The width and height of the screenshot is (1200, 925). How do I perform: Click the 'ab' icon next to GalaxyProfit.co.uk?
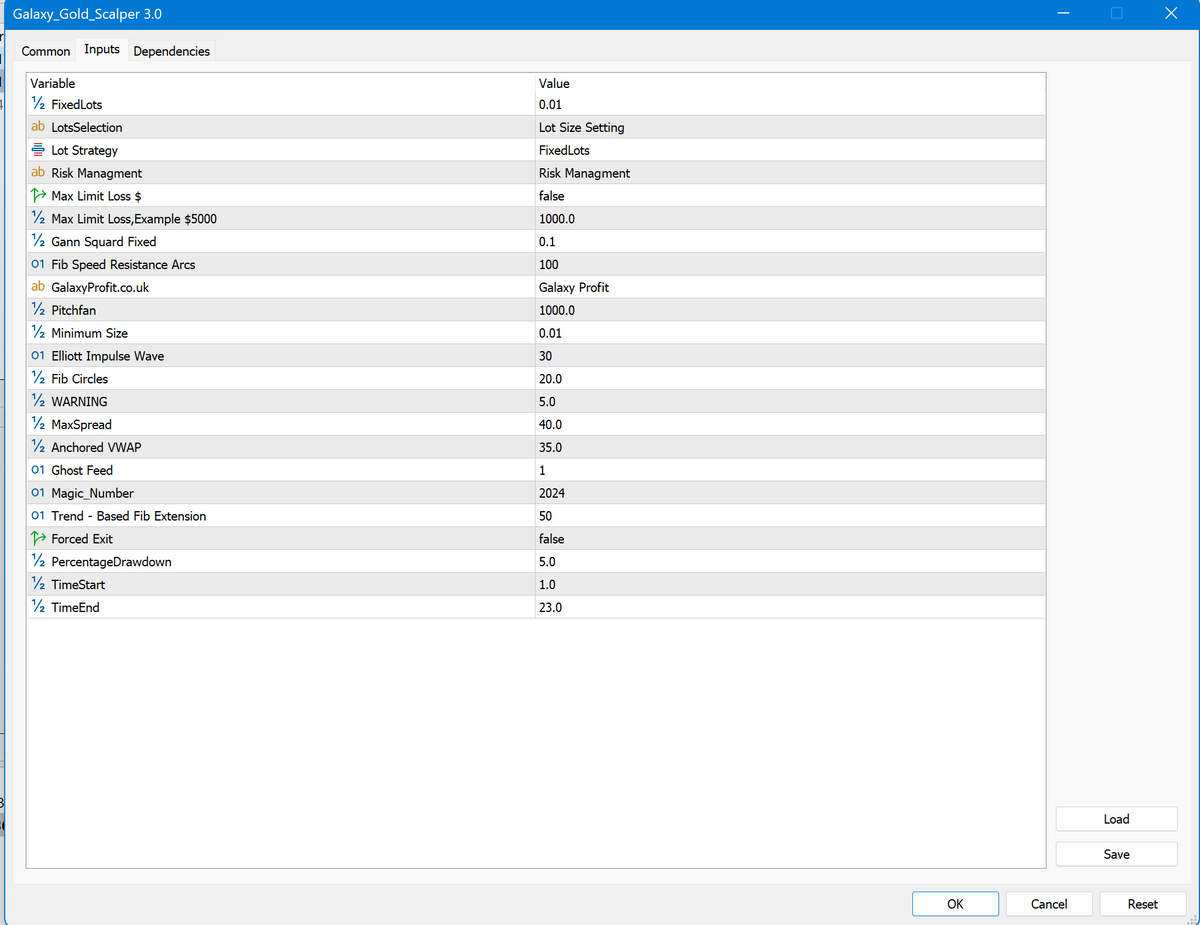pyautogui.click(x=38, y=287)
